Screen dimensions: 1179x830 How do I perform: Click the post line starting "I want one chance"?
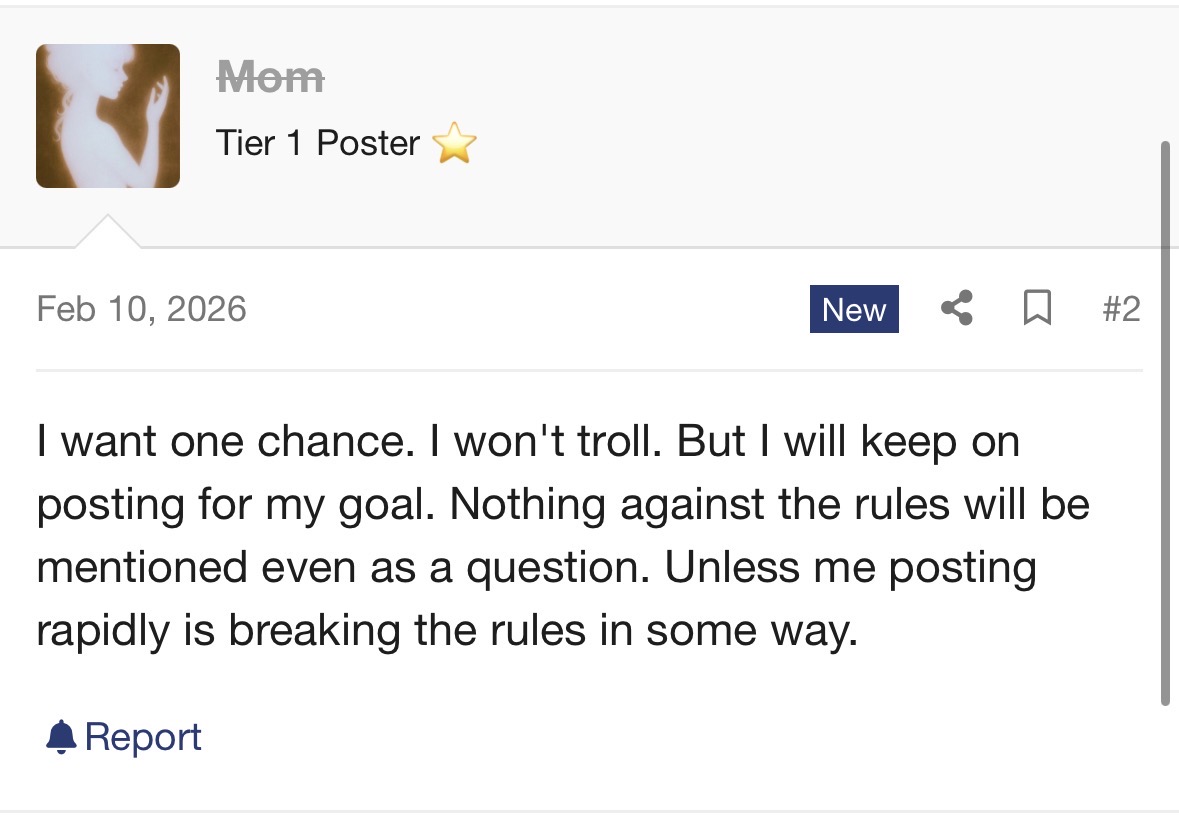(x=527, y=442)
